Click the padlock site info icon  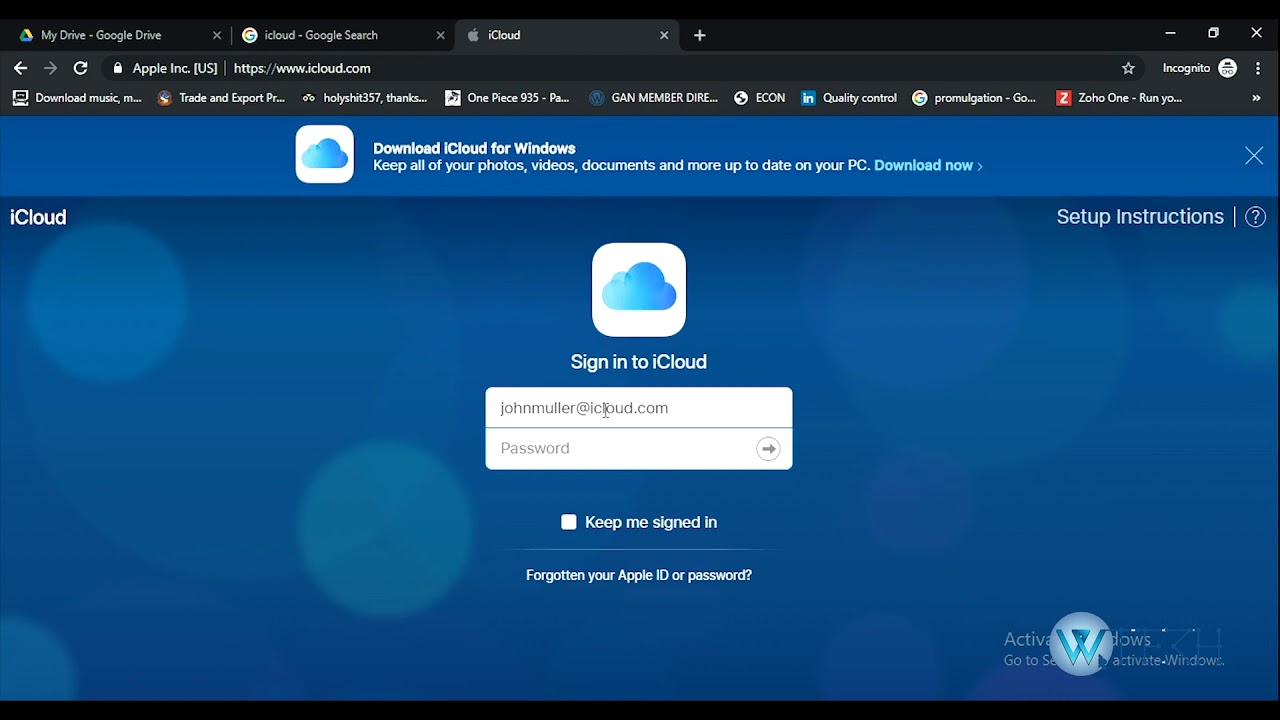coord(118,68)
